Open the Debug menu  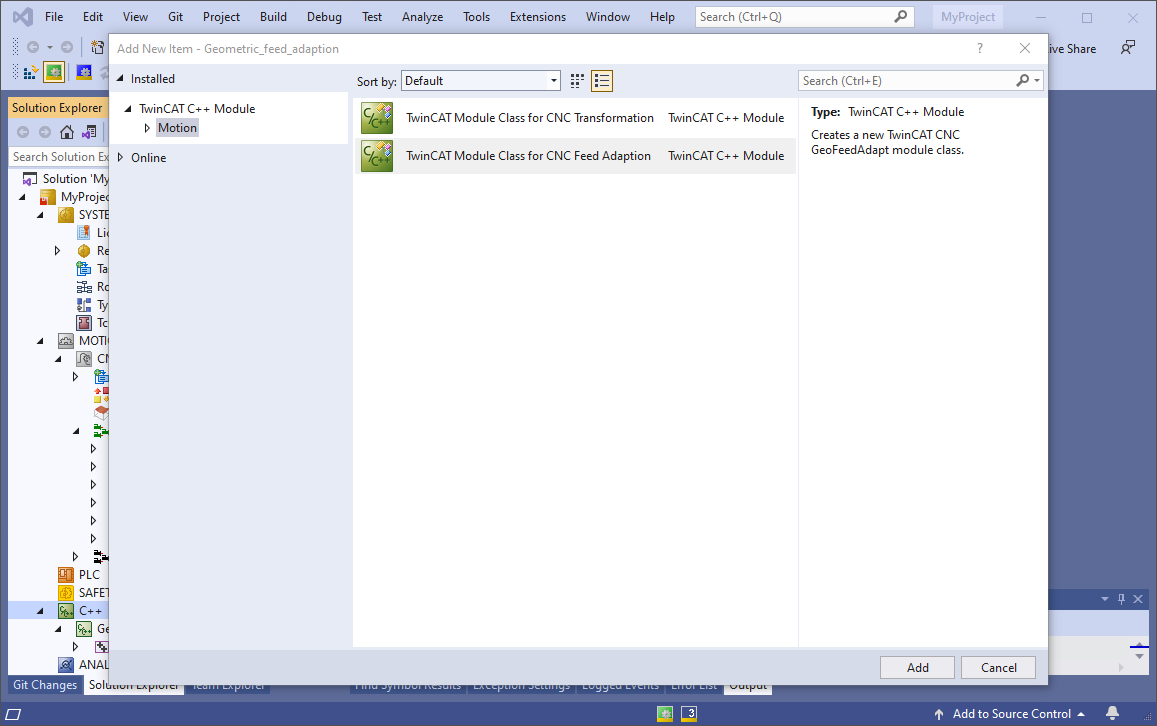click(323, 17)
